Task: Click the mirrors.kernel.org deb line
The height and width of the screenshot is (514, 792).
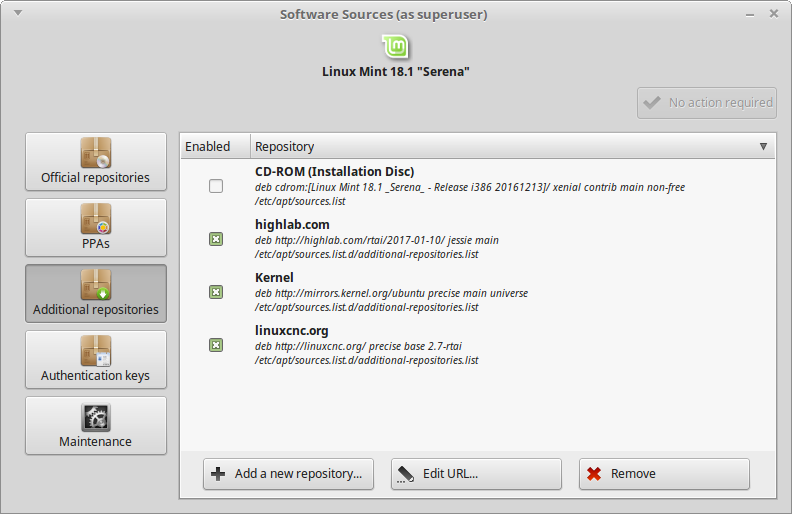Action: coord(391,293)
